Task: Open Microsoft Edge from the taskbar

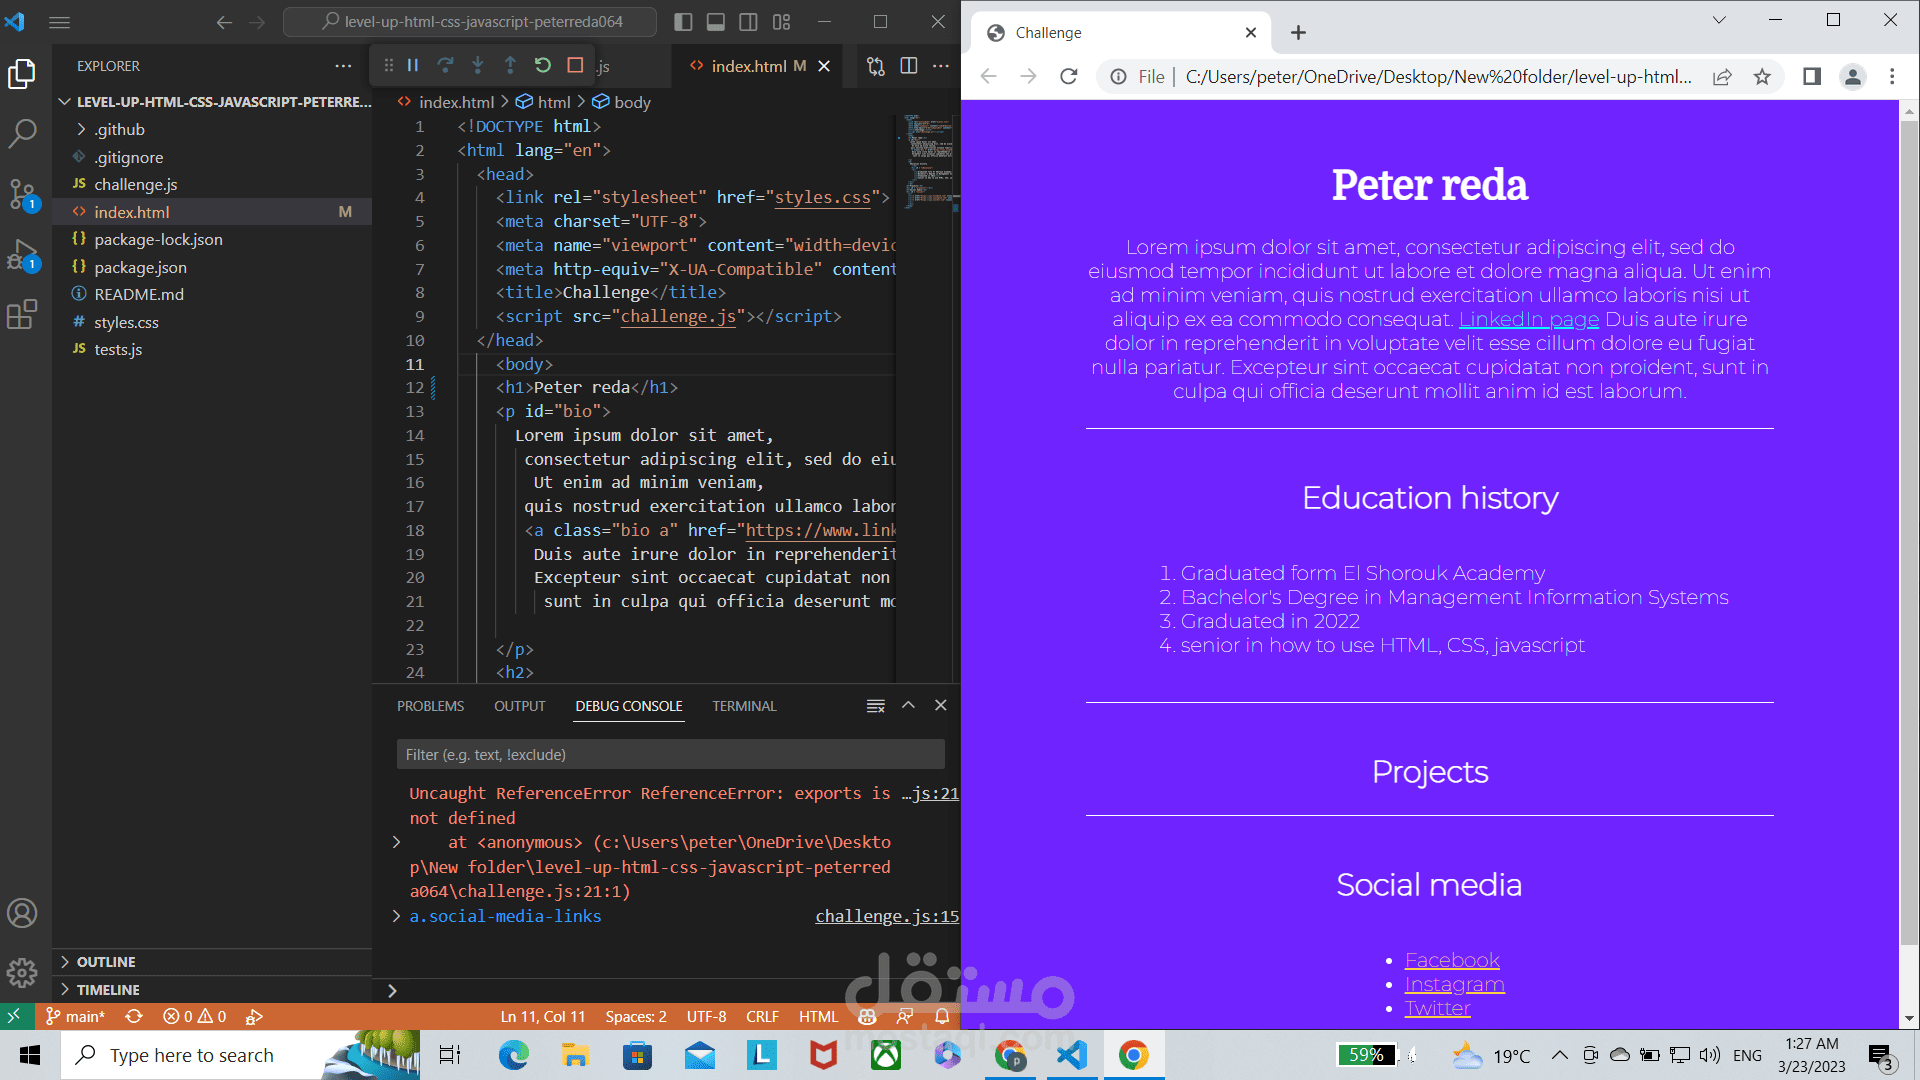Action: click(514, 1055)
